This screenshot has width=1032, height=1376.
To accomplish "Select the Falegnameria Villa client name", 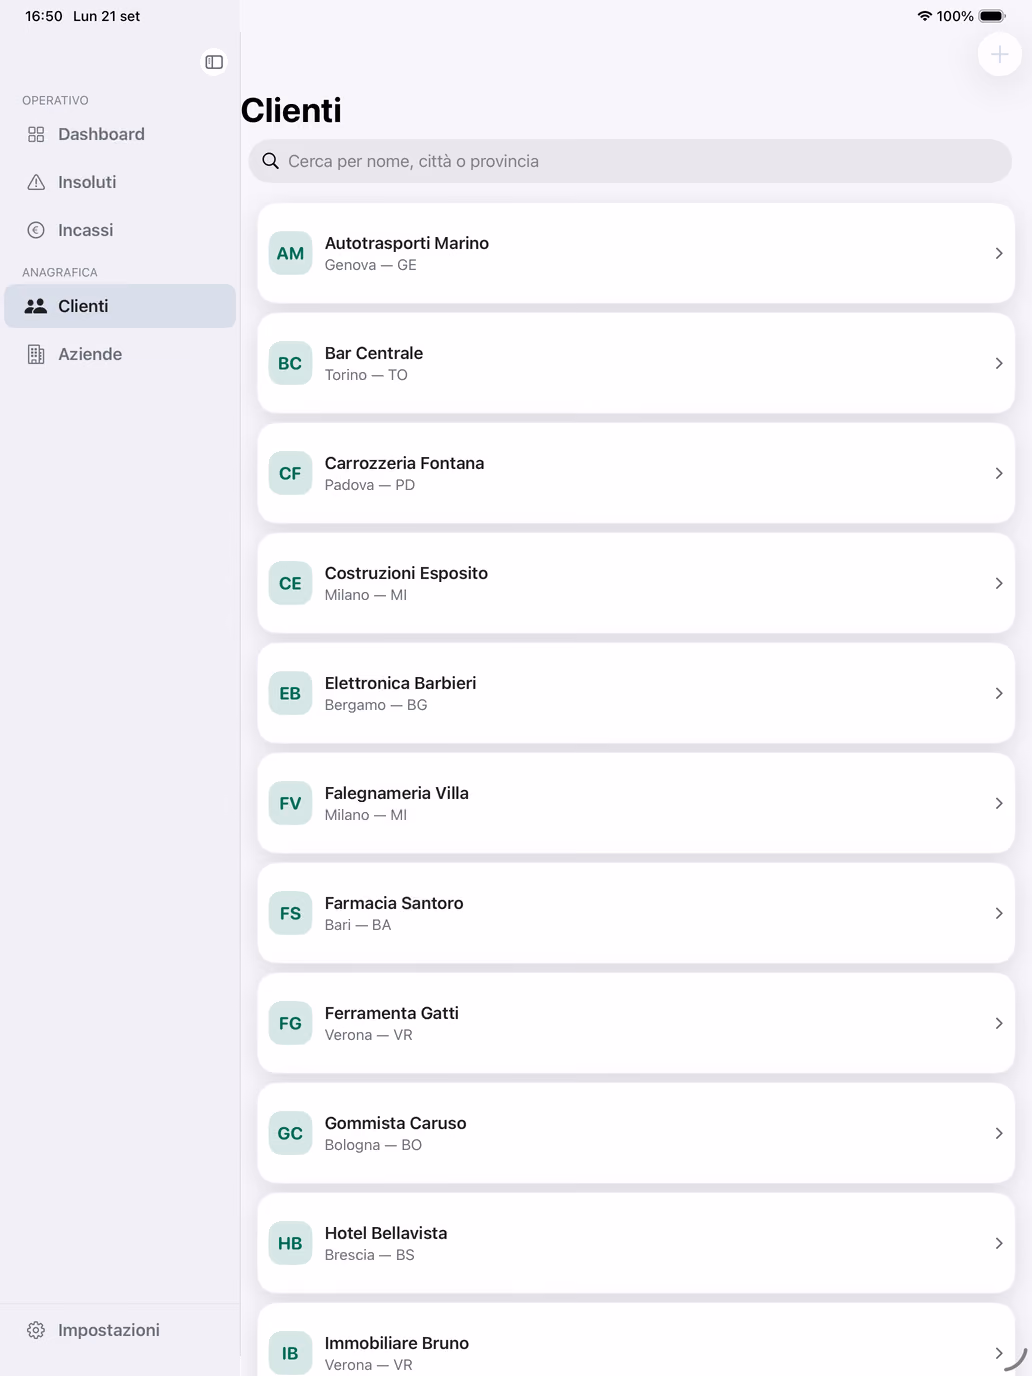I will point(397,793).
